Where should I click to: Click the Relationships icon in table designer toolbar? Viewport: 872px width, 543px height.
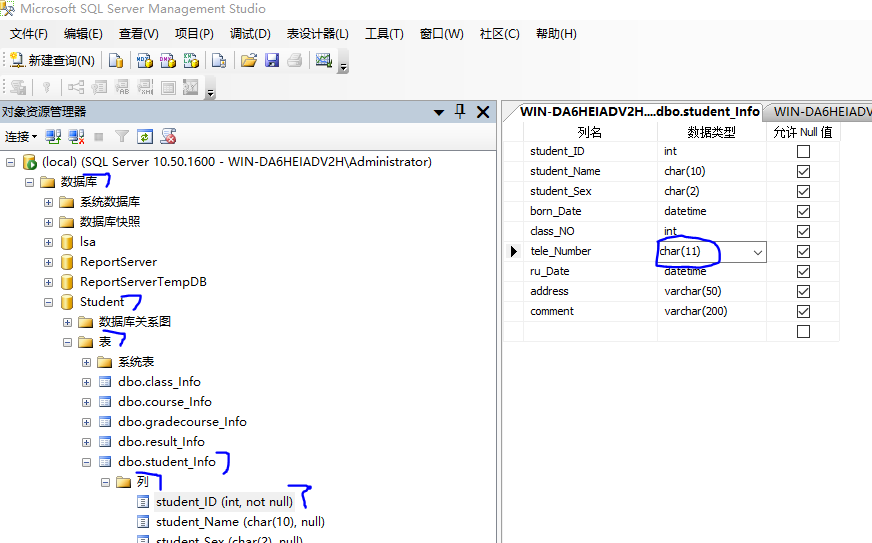76,87
